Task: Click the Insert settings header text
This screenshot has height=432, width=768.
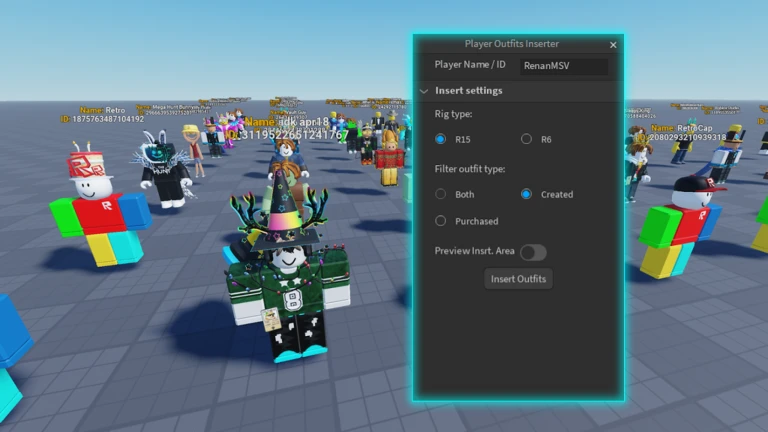Action: tap(469, 91)
